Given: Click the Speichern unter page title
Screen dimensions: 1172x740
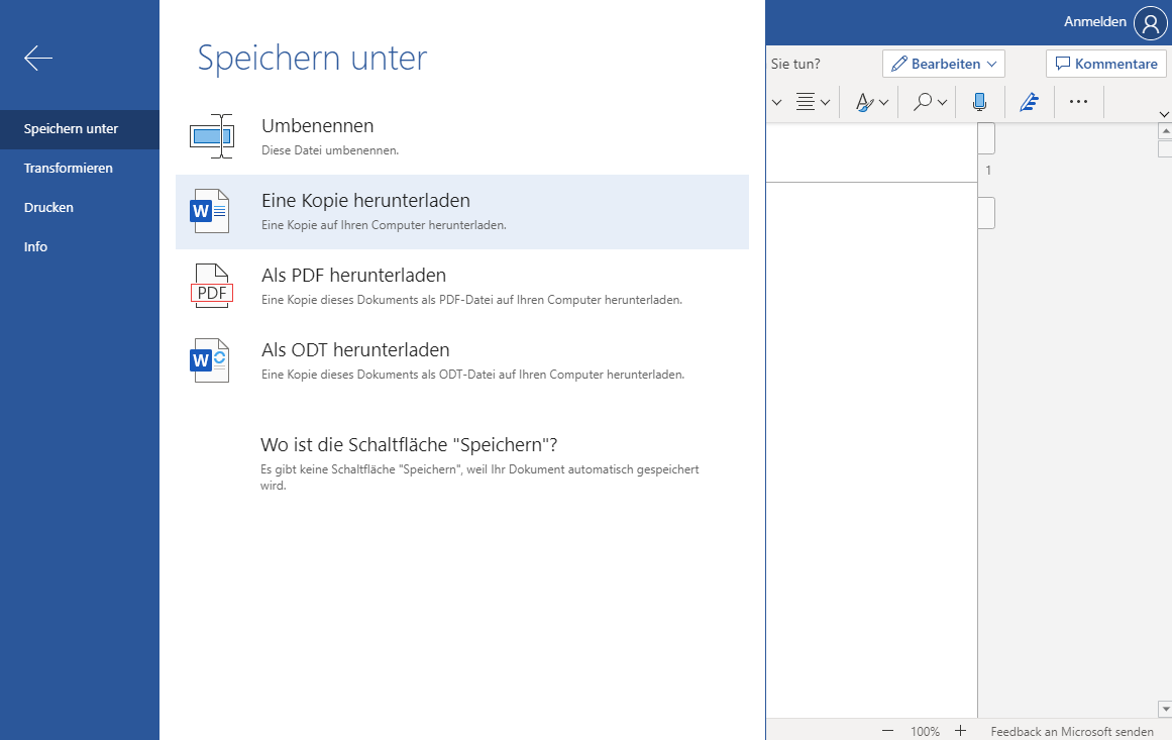Looking at the screenshot, I should tap(312, 58).
